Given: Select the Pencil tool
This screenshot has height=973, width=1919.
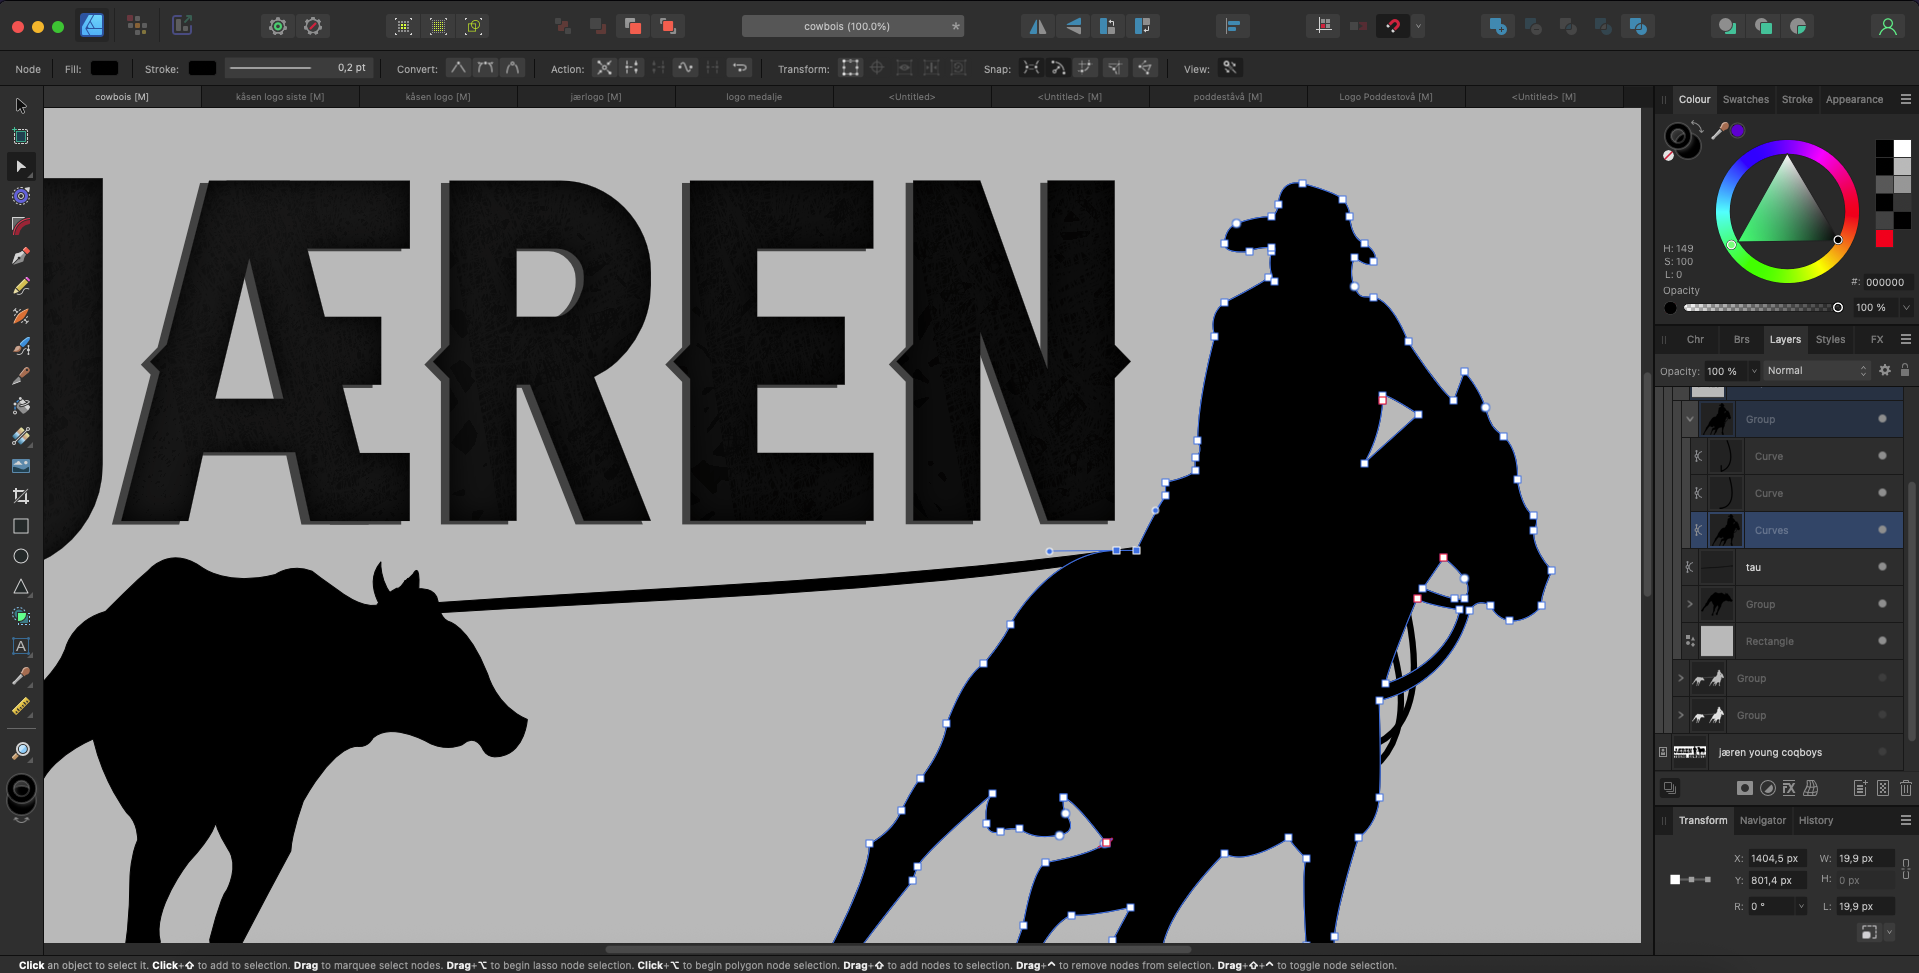Looking at the screenshot, I should 21,286.
